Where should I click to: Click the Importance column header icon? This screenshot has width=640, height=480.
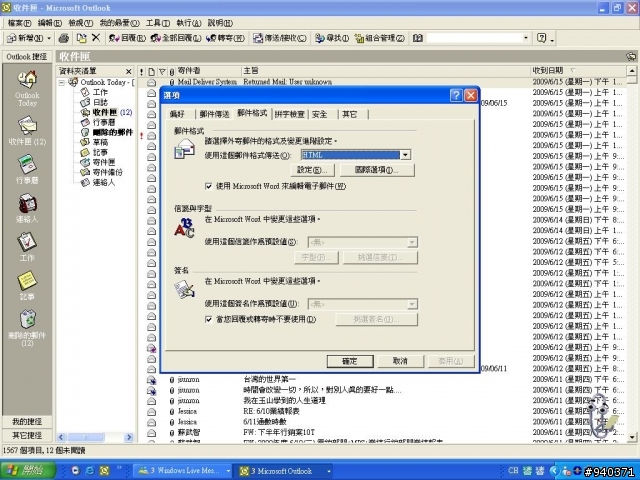pyautogui.click(x=141, y=71)
